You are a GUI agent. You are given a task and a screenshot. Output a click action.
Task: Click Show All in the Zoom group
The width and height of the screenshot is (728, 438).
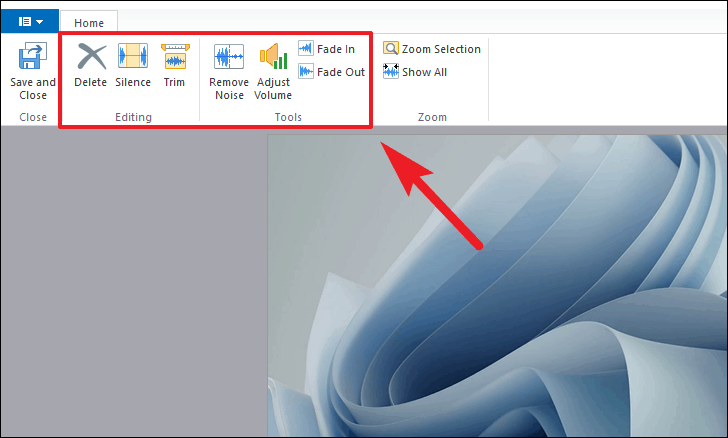(415, 72)
